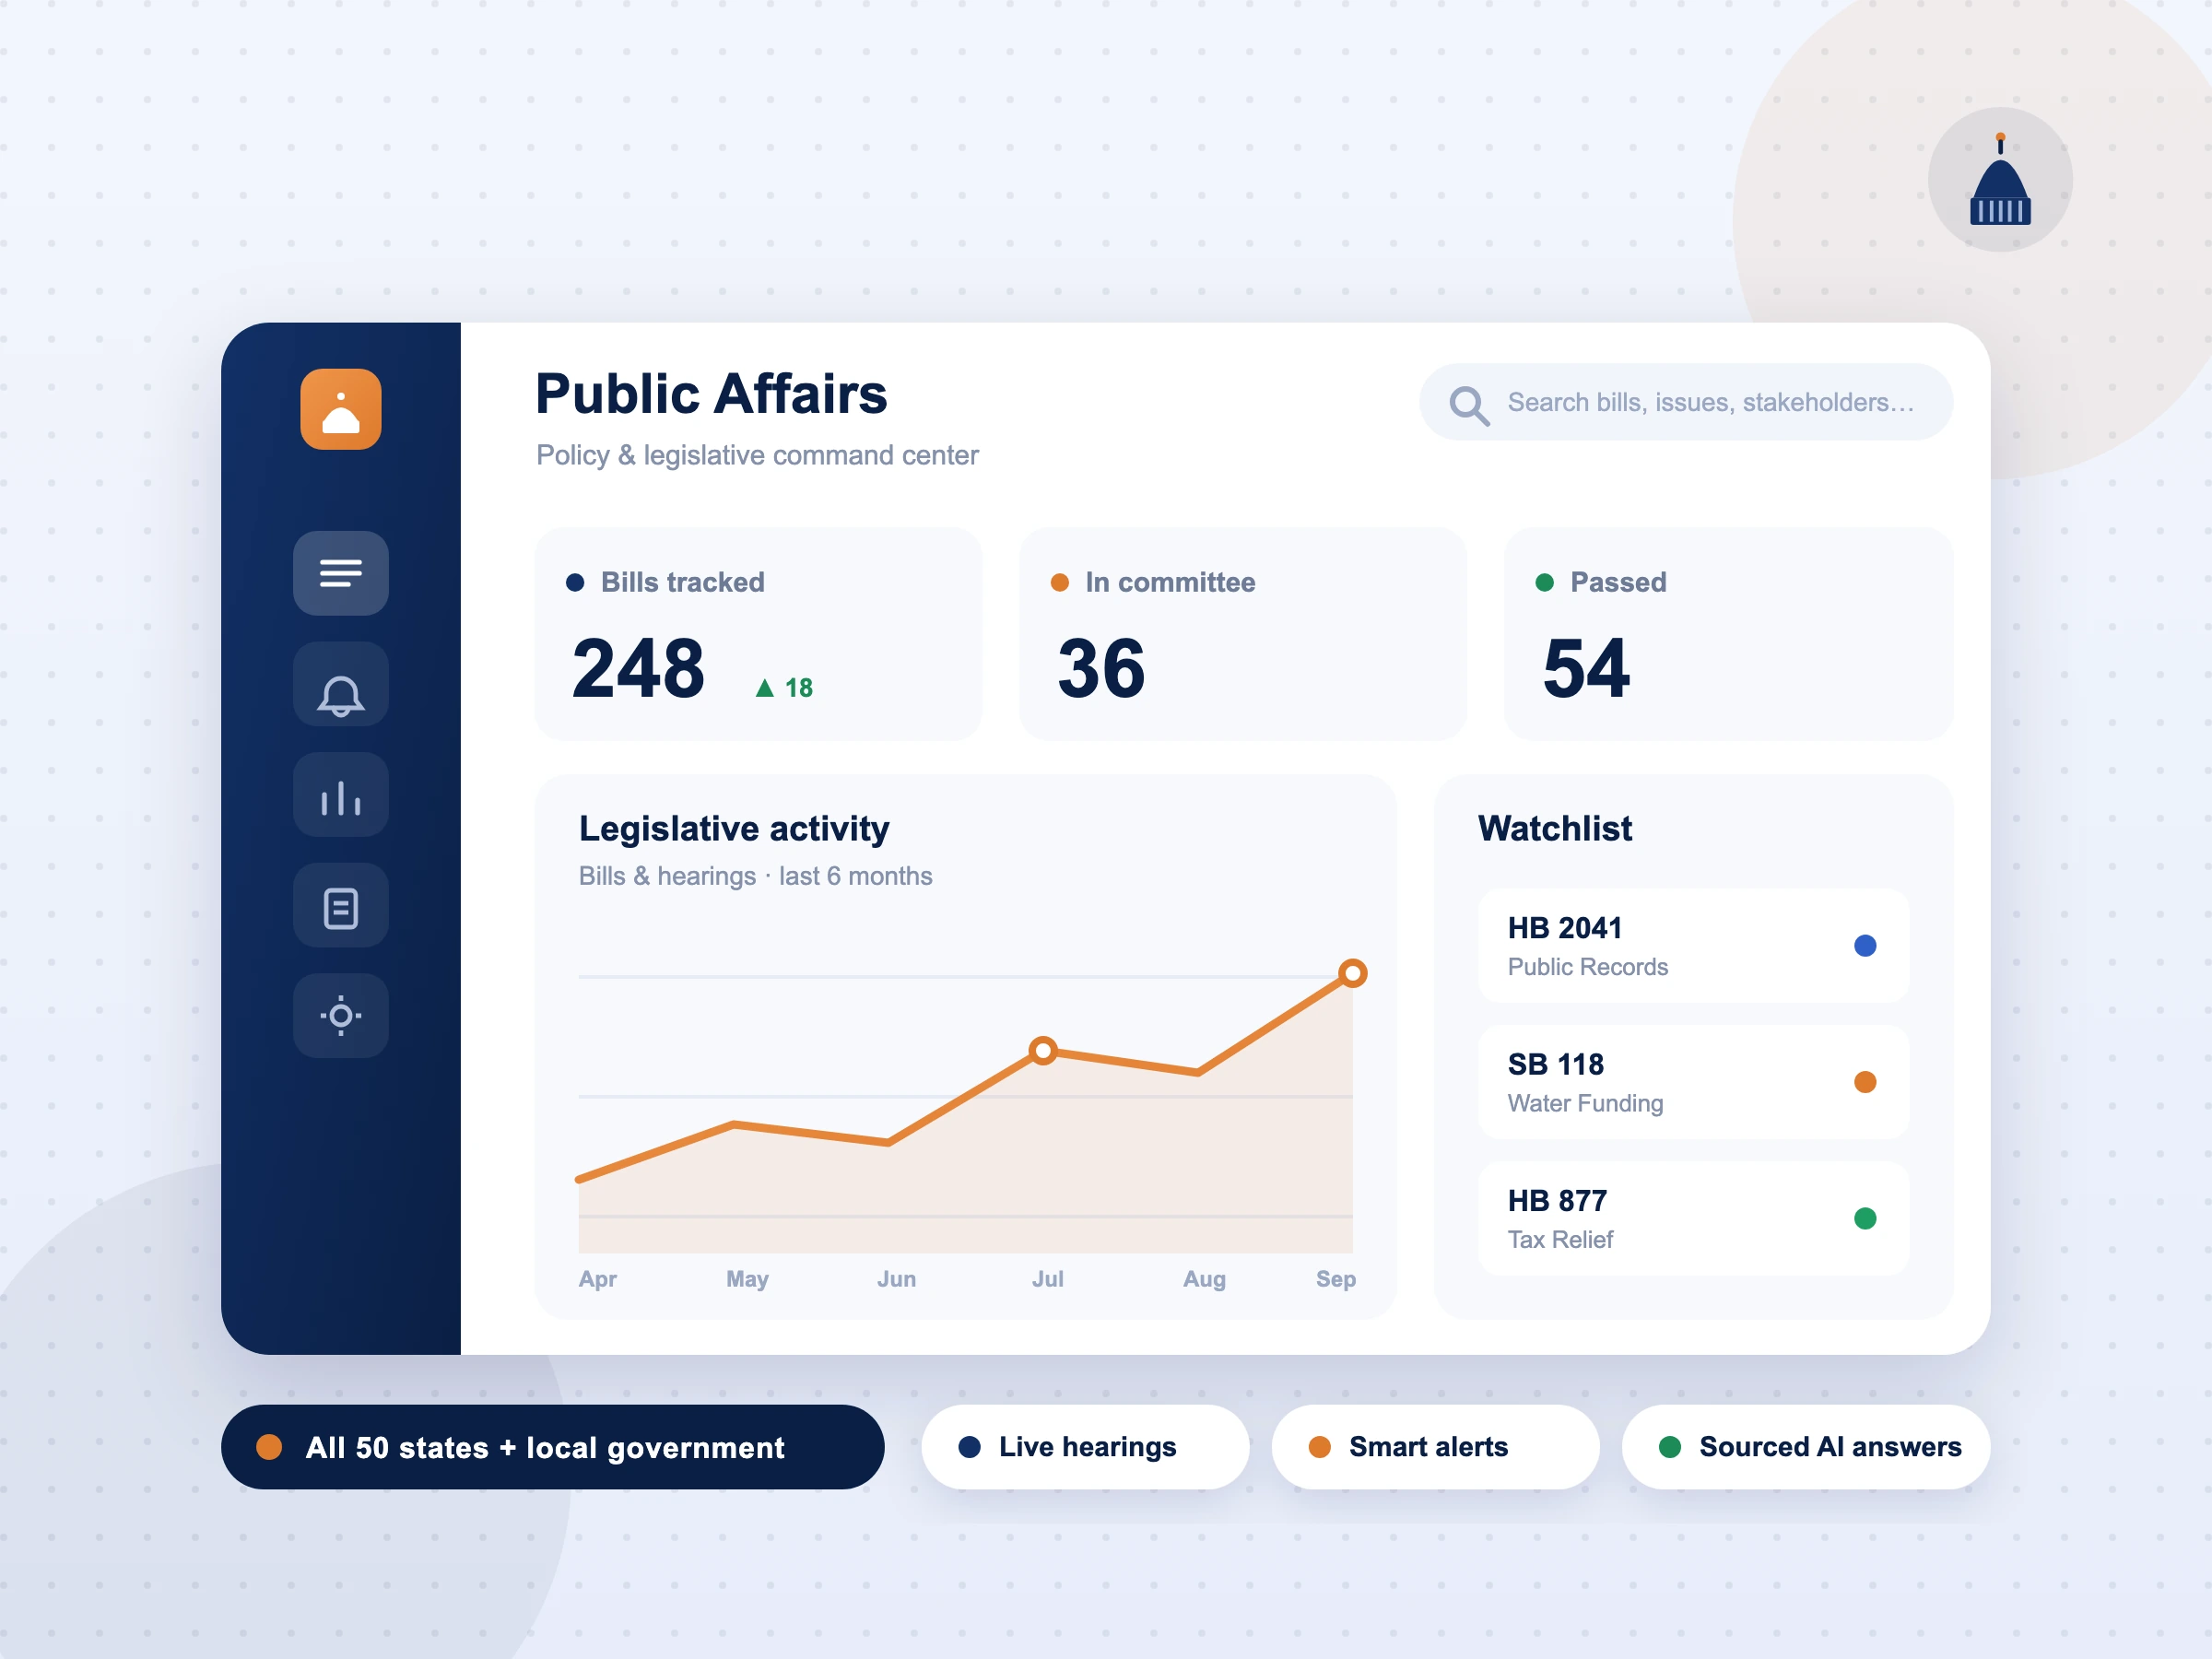
Task: Click the 36 in committee value
Action: click(1101, 668)
